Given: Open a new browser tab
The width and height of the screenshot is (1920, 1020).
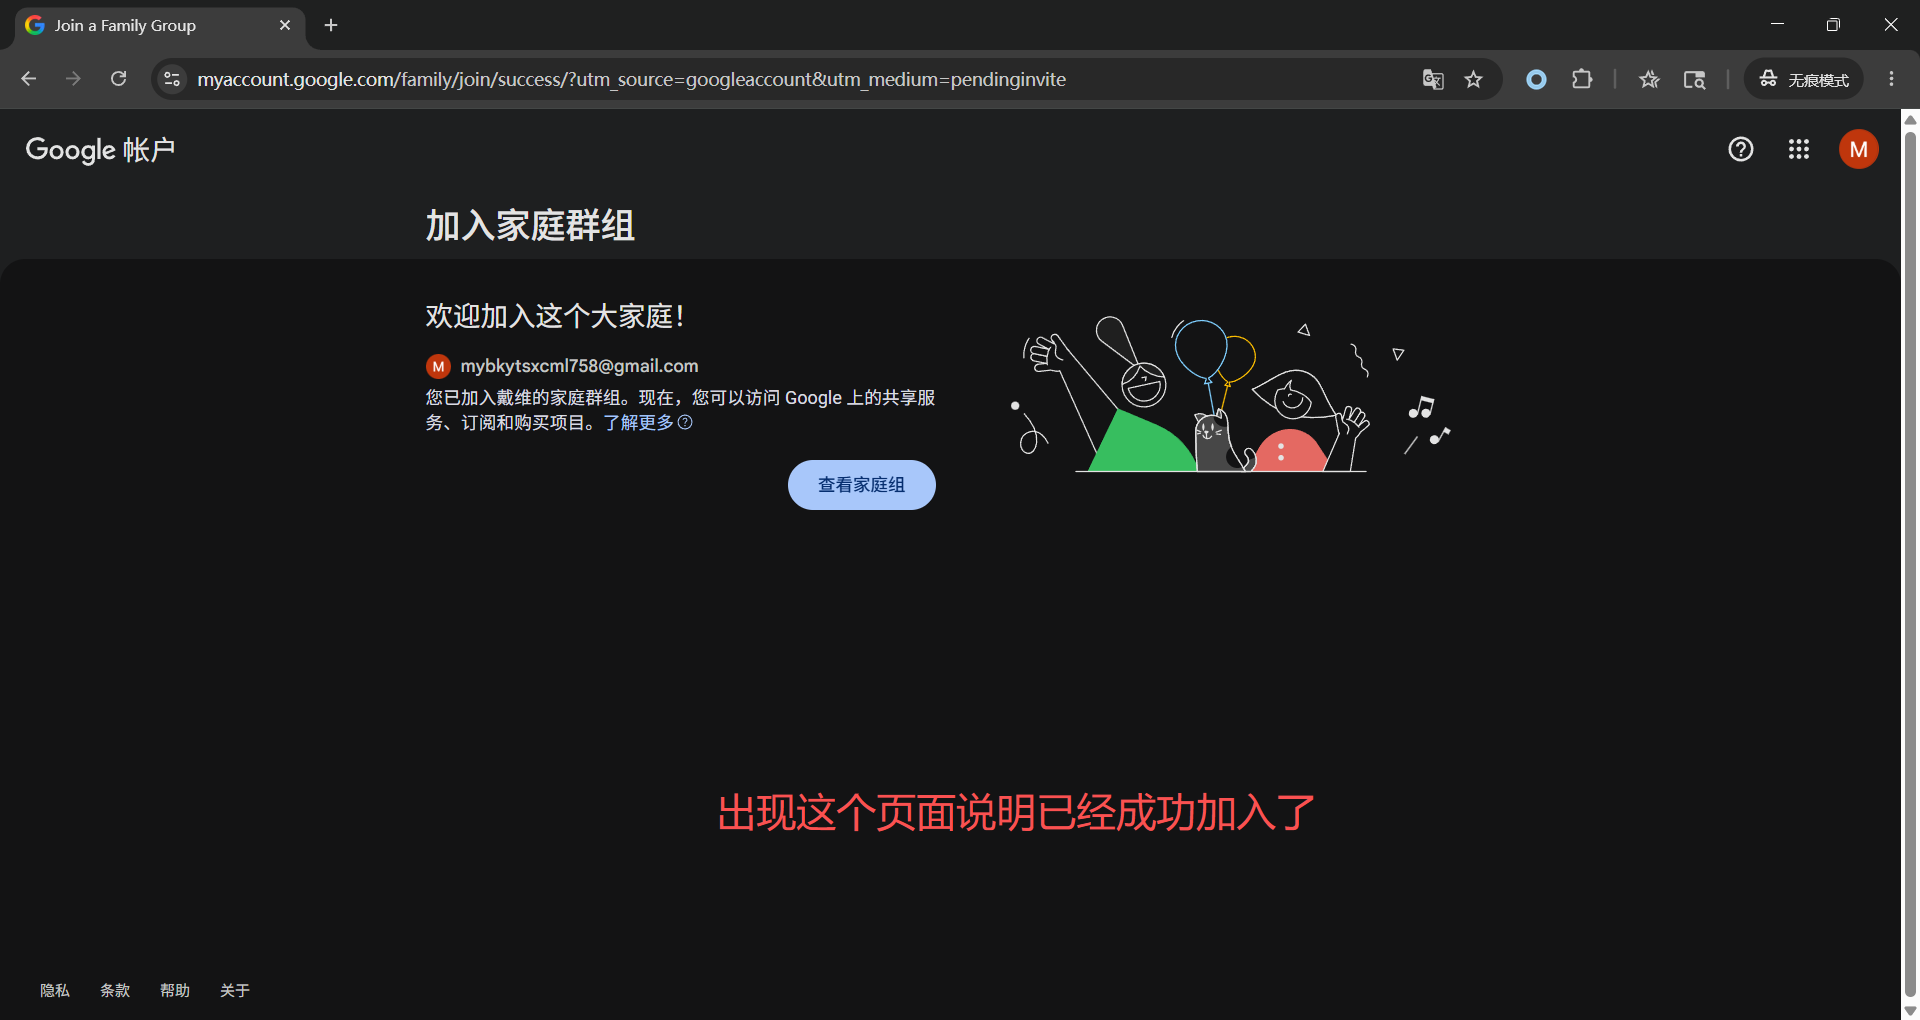Looking at the screenshot, I should click(x=331, y=25).
